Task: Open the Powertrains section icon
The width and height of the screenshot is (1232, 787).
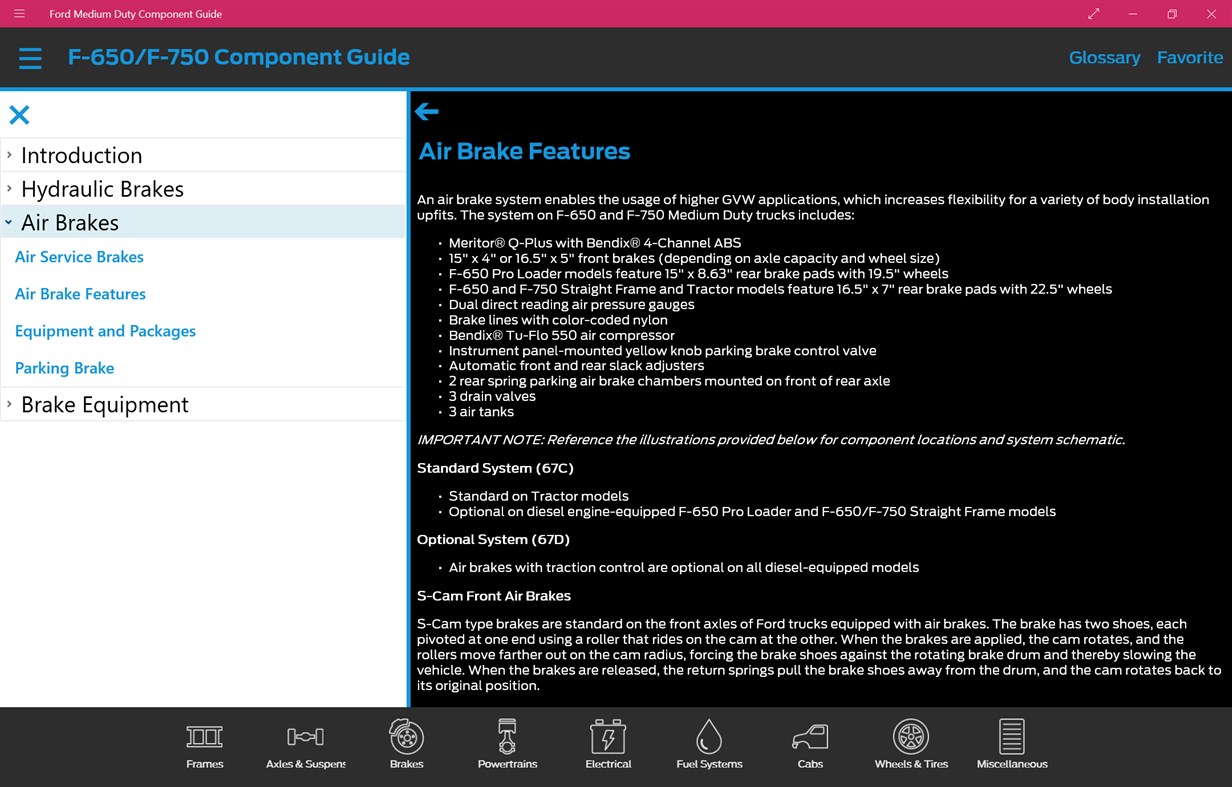Action: coord(507,738)
